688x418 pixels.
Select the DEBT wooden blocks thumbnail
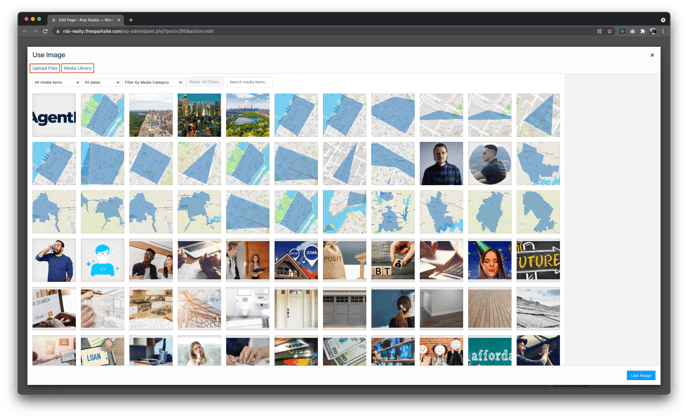393,260
